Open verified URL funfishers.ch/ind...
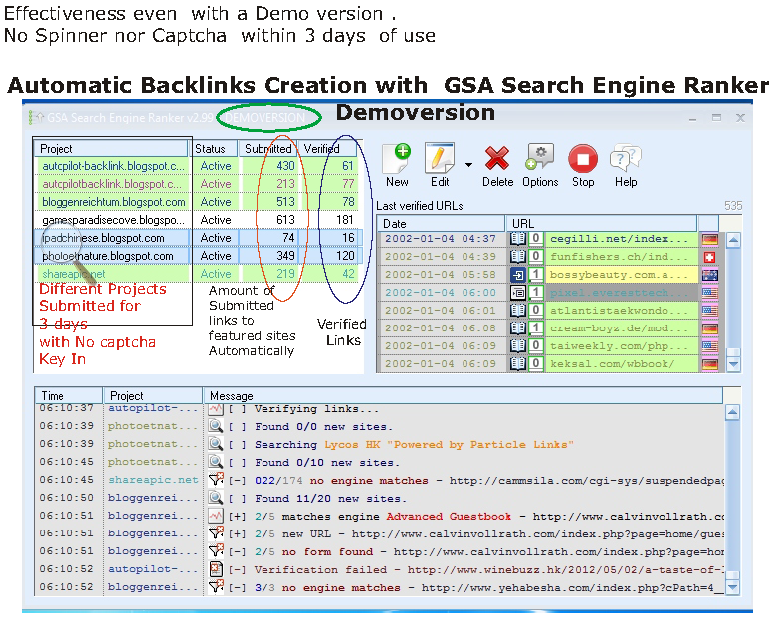772x617 pixels. (x=618, y=257)
